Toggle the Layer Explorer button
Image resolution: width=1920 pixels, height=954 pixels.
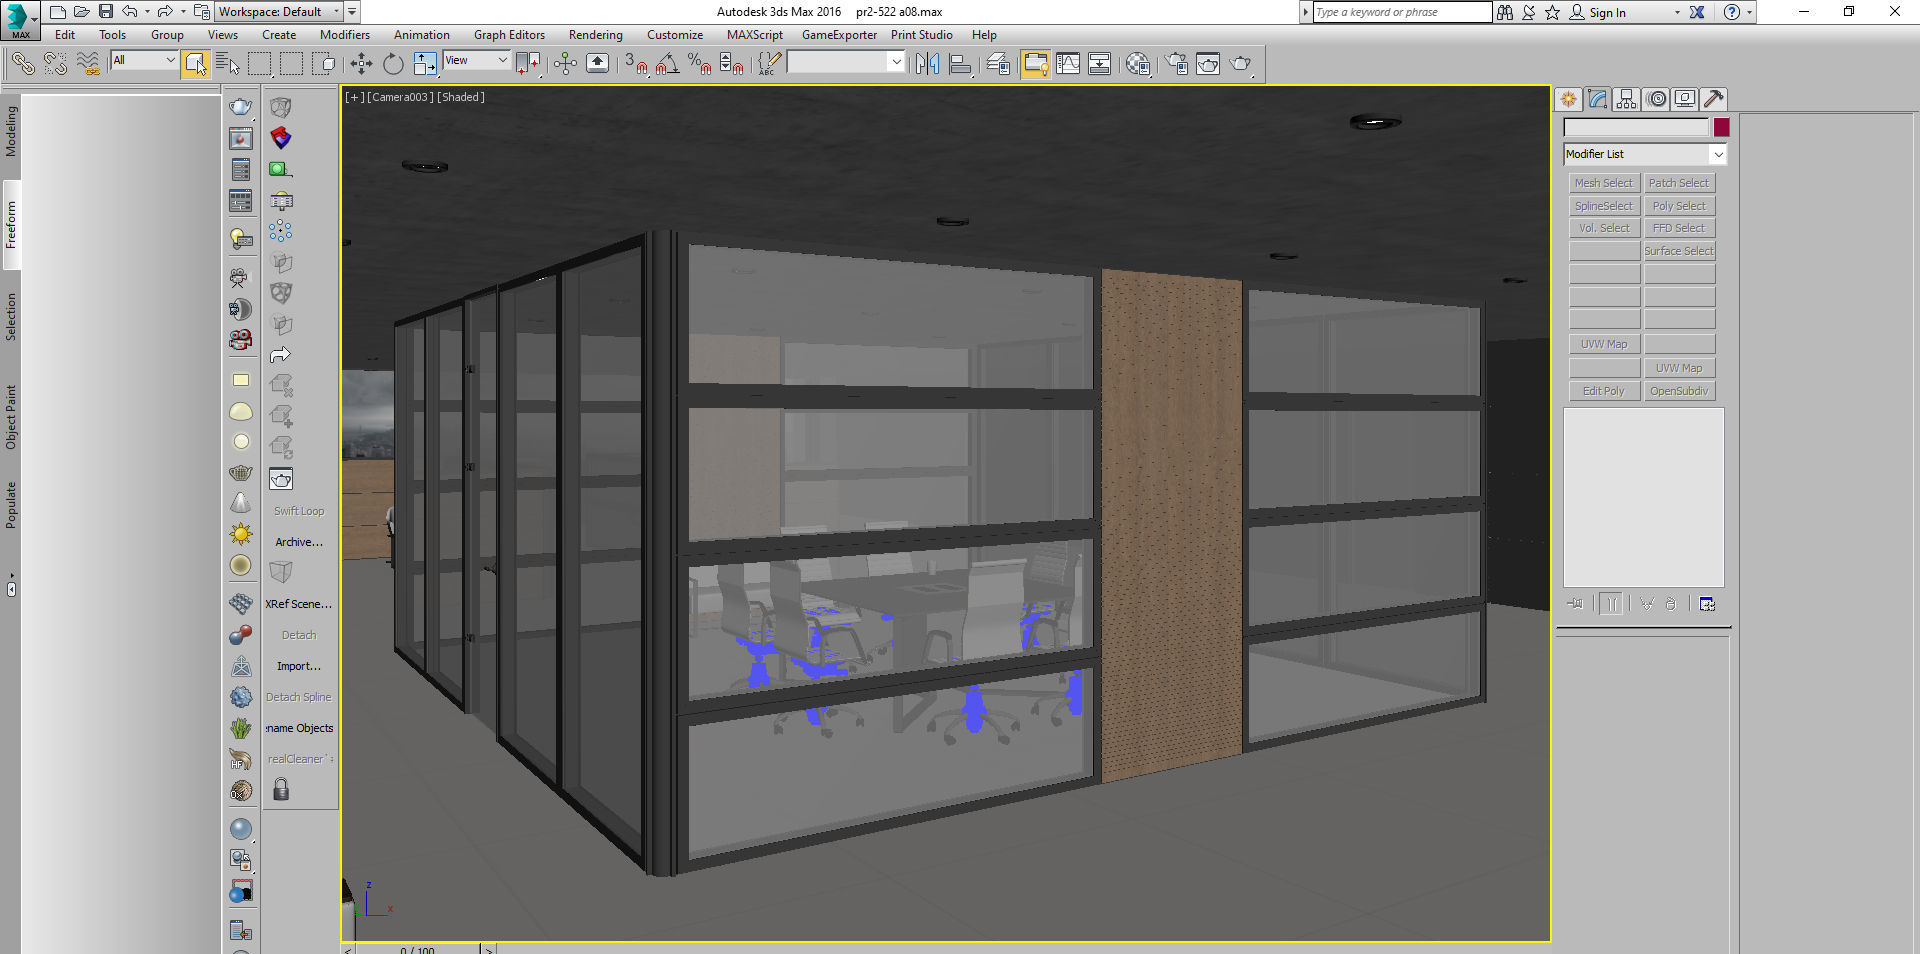(x=998, y=64)
